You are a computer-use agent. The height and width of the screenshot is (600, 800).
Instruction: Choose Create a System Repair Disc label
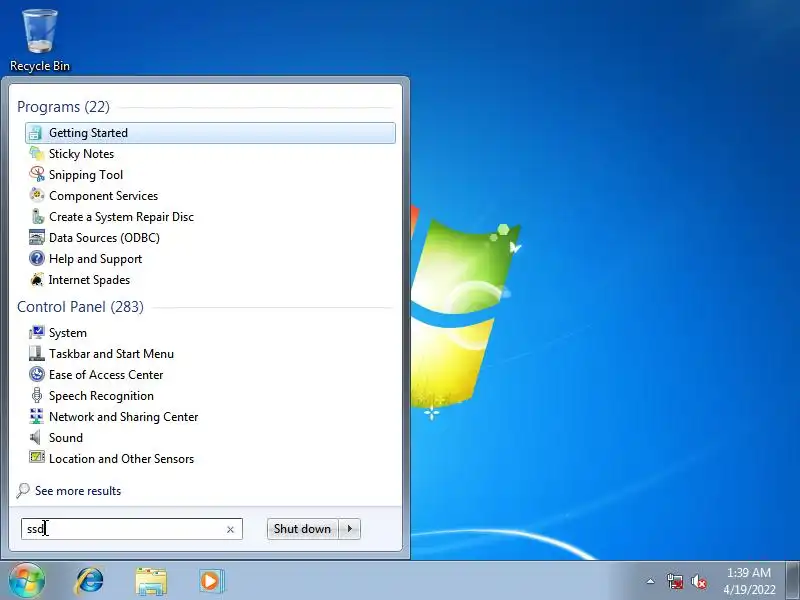pyautogui.click(x=121, y=216)
